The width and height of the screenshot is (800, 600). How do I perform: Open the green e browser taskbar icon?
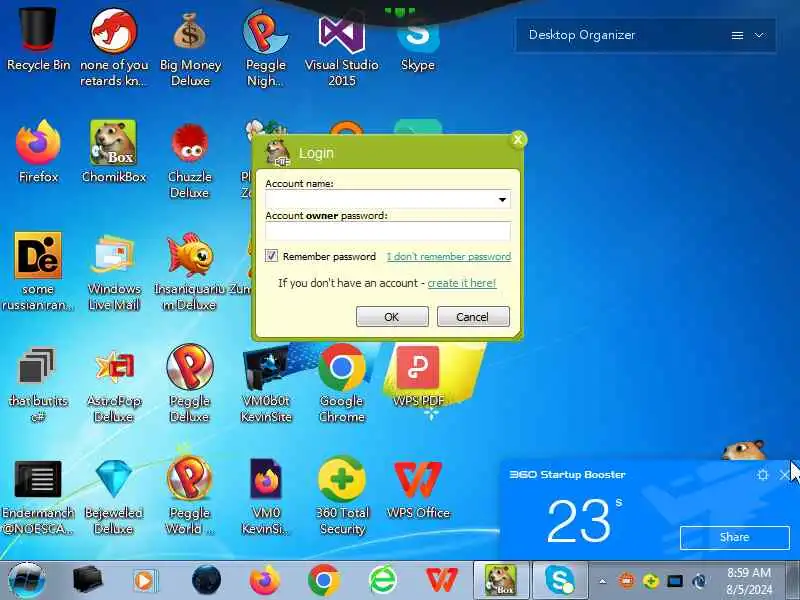(383, 580)
